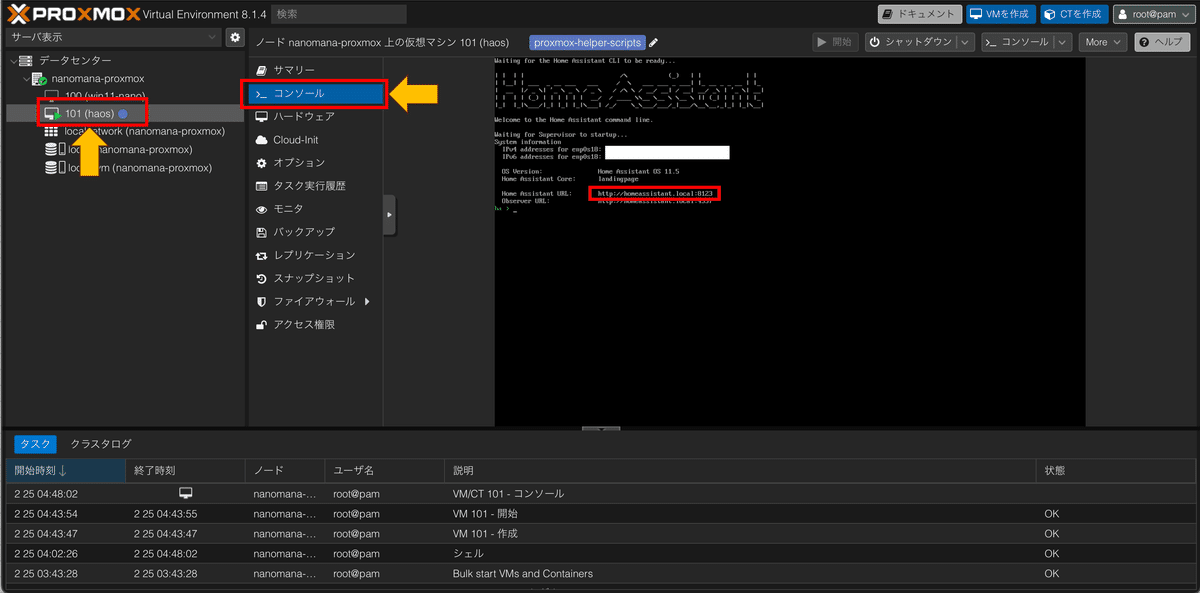Open the ハードウェア menu item
Image resolution: width=1200 pixels, height=593 pixels.
[316, 116]
